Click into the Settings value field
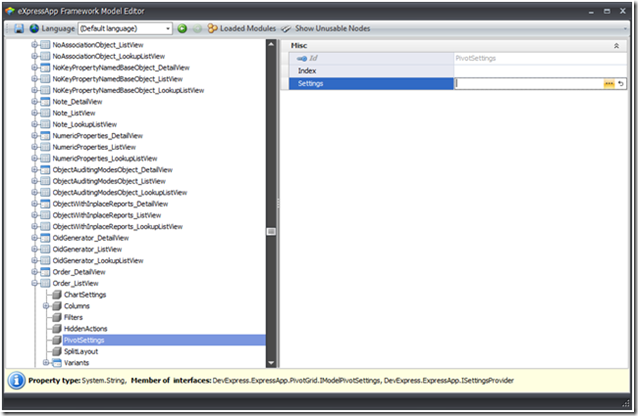This screenshot has width=638, height=416. click(528, 83)
